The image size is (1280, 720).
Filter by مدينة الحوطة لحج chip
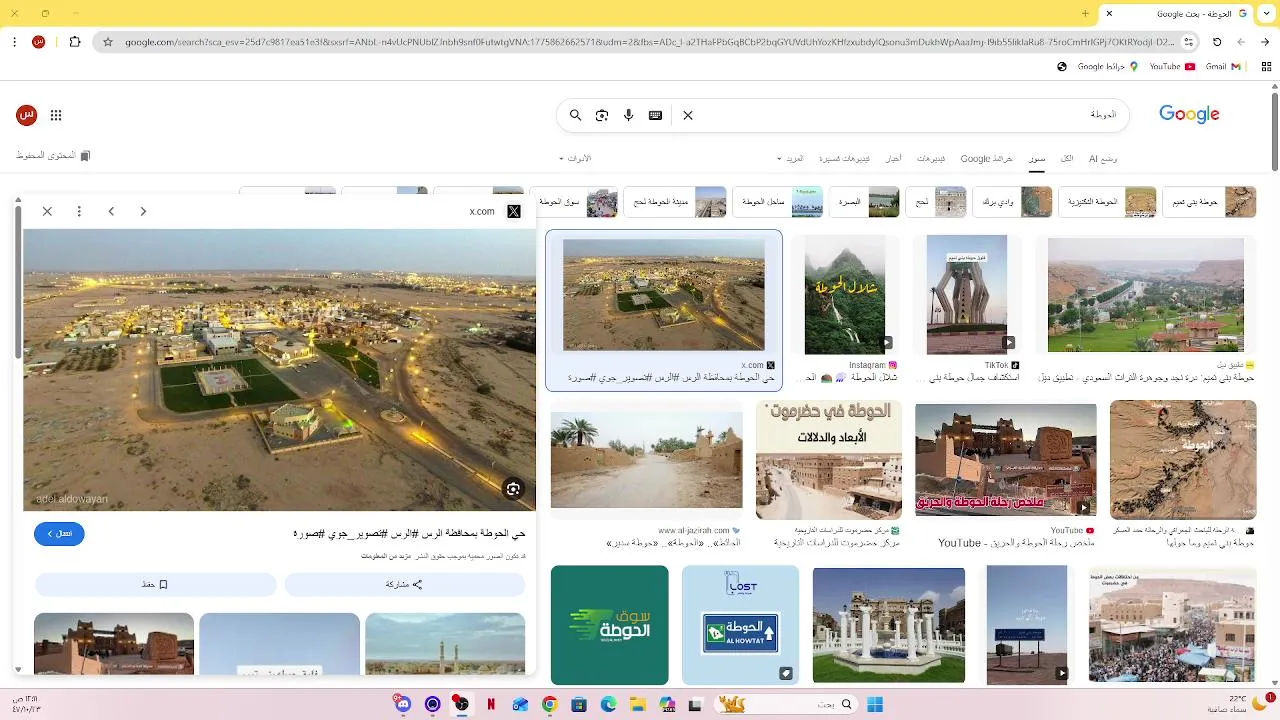coord(675,202)
